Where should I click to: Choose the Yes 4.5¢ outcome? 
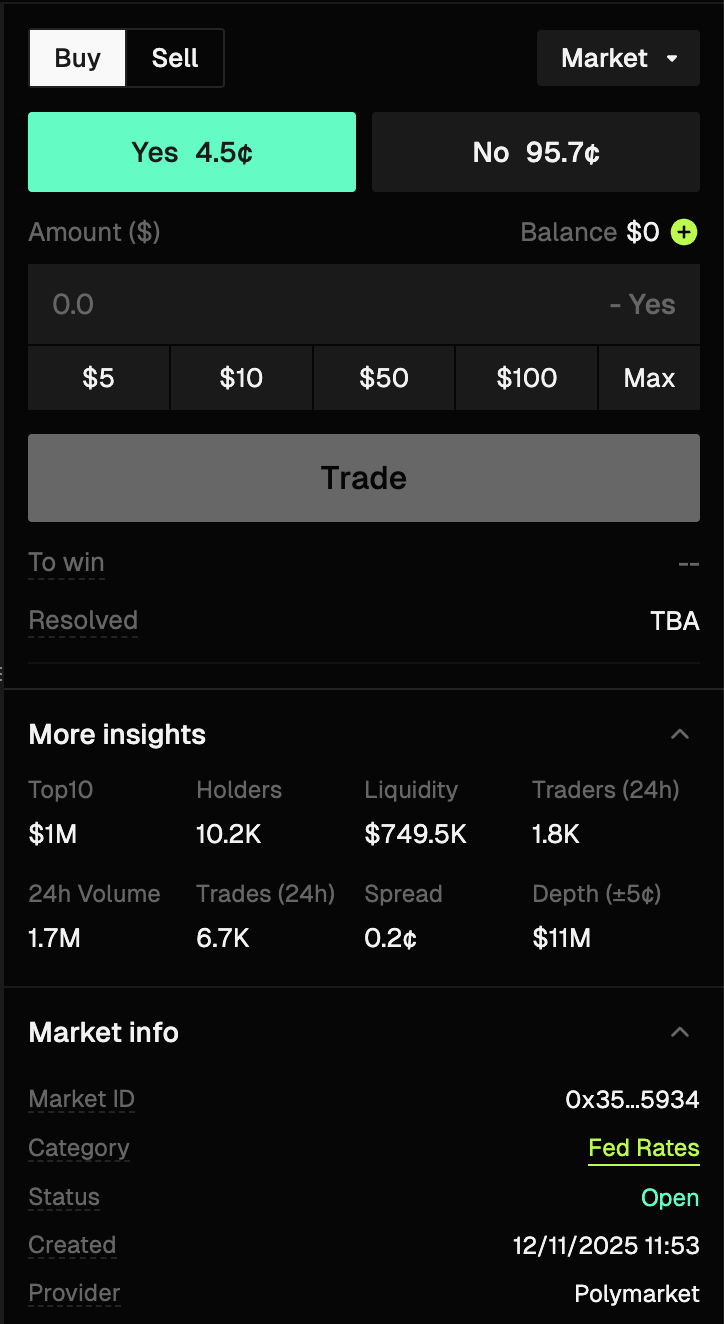tap(192, 152)
